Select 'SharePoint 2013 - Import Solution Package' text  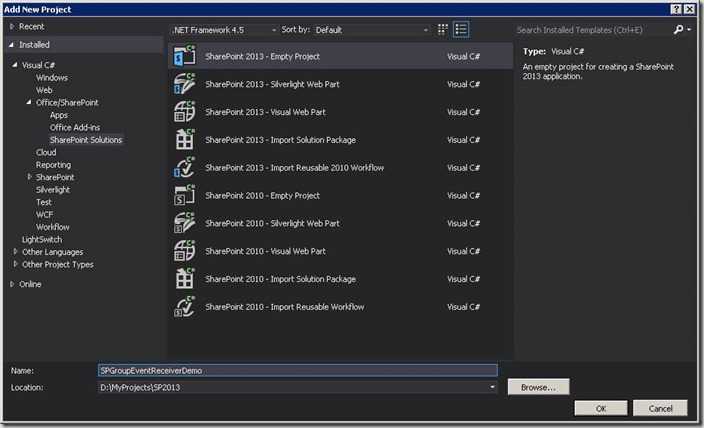point(280,140)
